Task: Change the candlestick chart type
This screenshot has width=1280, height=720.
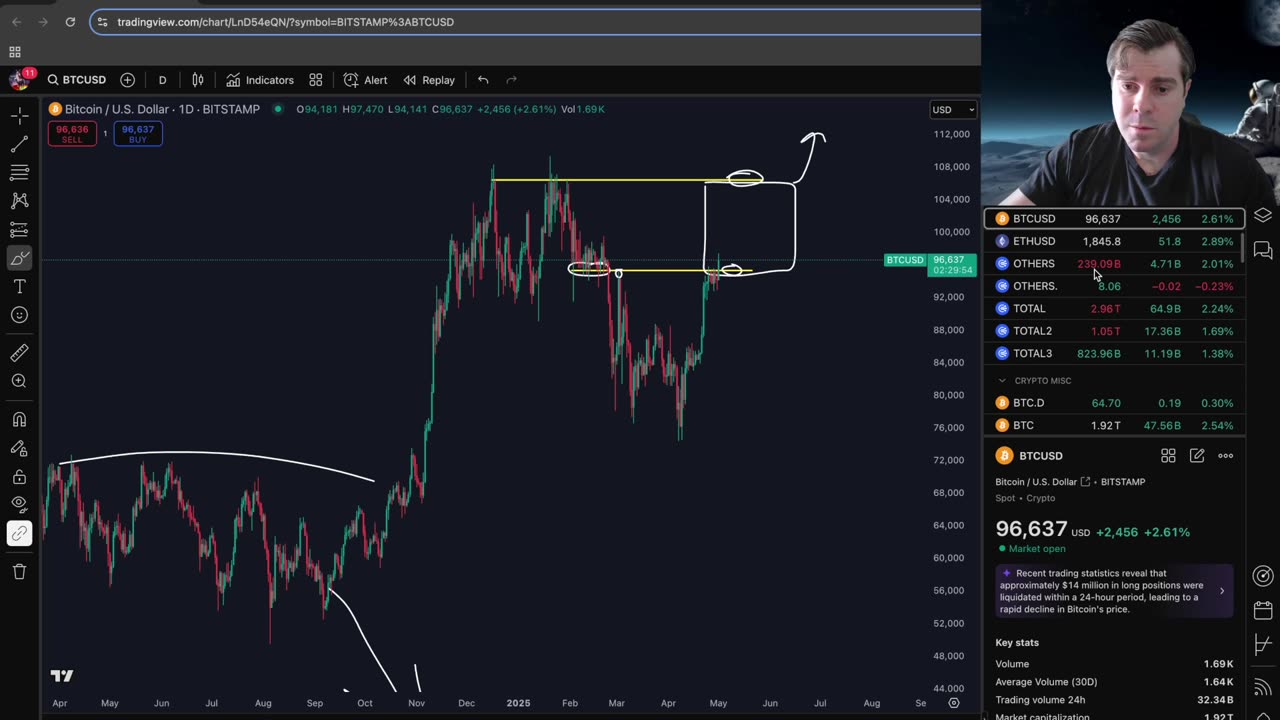Action: pyautogui.click(x=198, y=80)
